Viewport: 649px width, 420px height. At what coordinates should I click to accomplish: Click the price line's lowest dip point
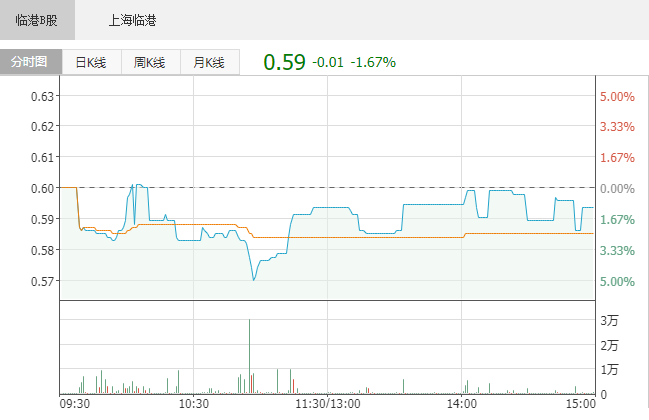click(253, 279)
